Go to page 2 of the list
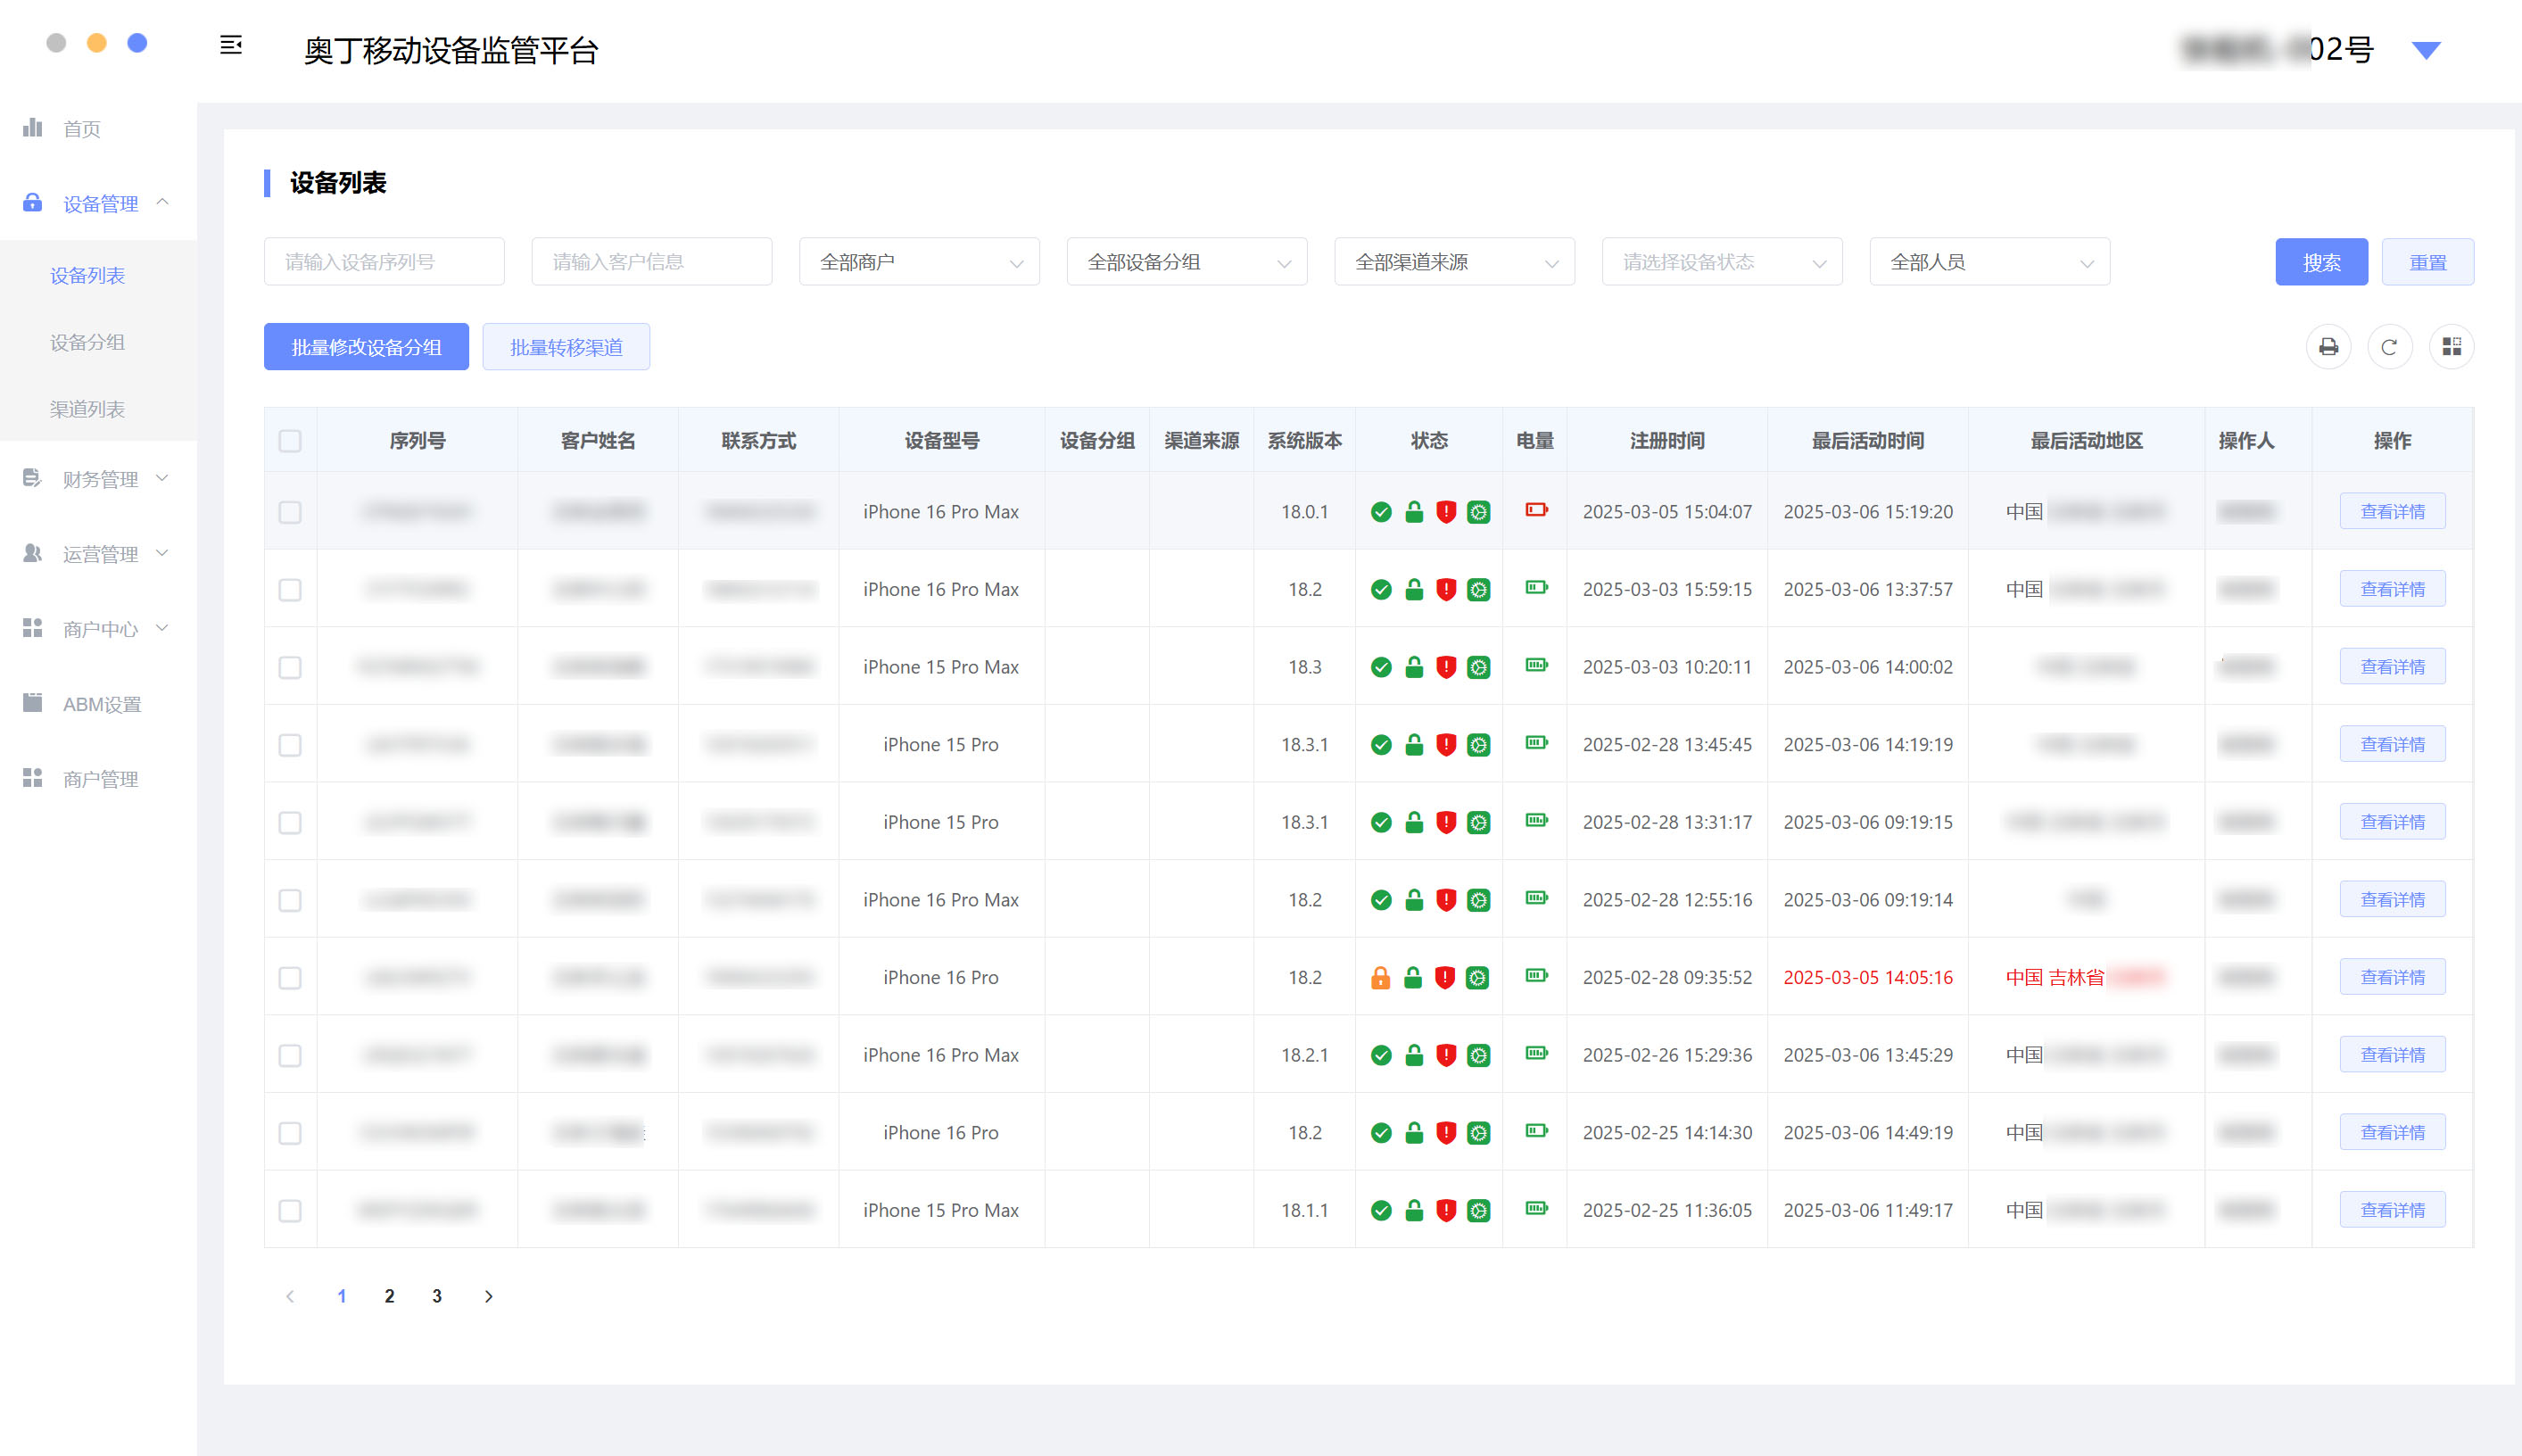2522x1456 pixels. 389,1296
